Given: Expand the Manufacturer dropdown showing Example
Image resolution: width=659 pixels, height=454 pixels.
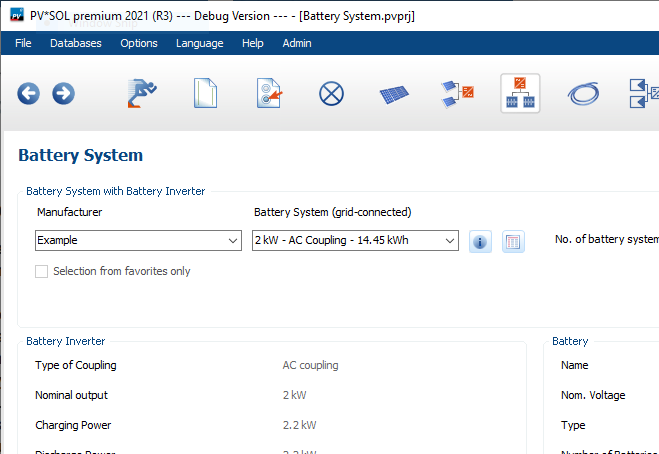Looking at the screenshot, I should (x=137, y=241).
